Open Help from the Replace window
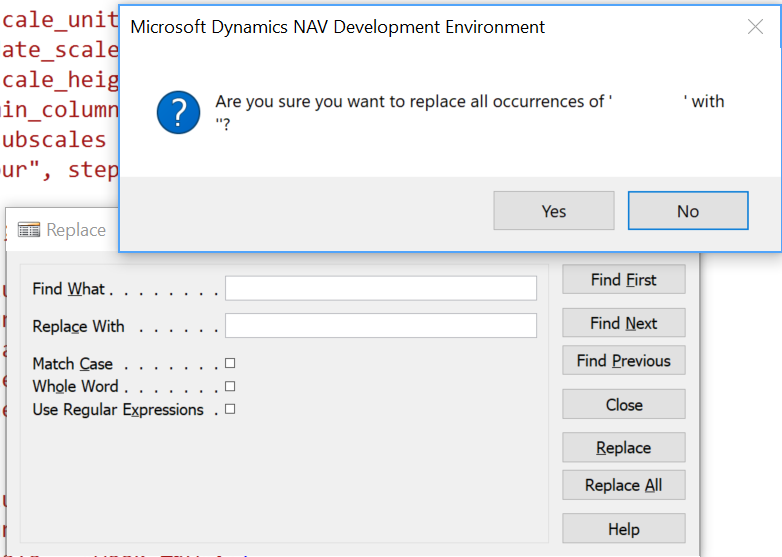 pyautogui.click(x=623, y=528)
